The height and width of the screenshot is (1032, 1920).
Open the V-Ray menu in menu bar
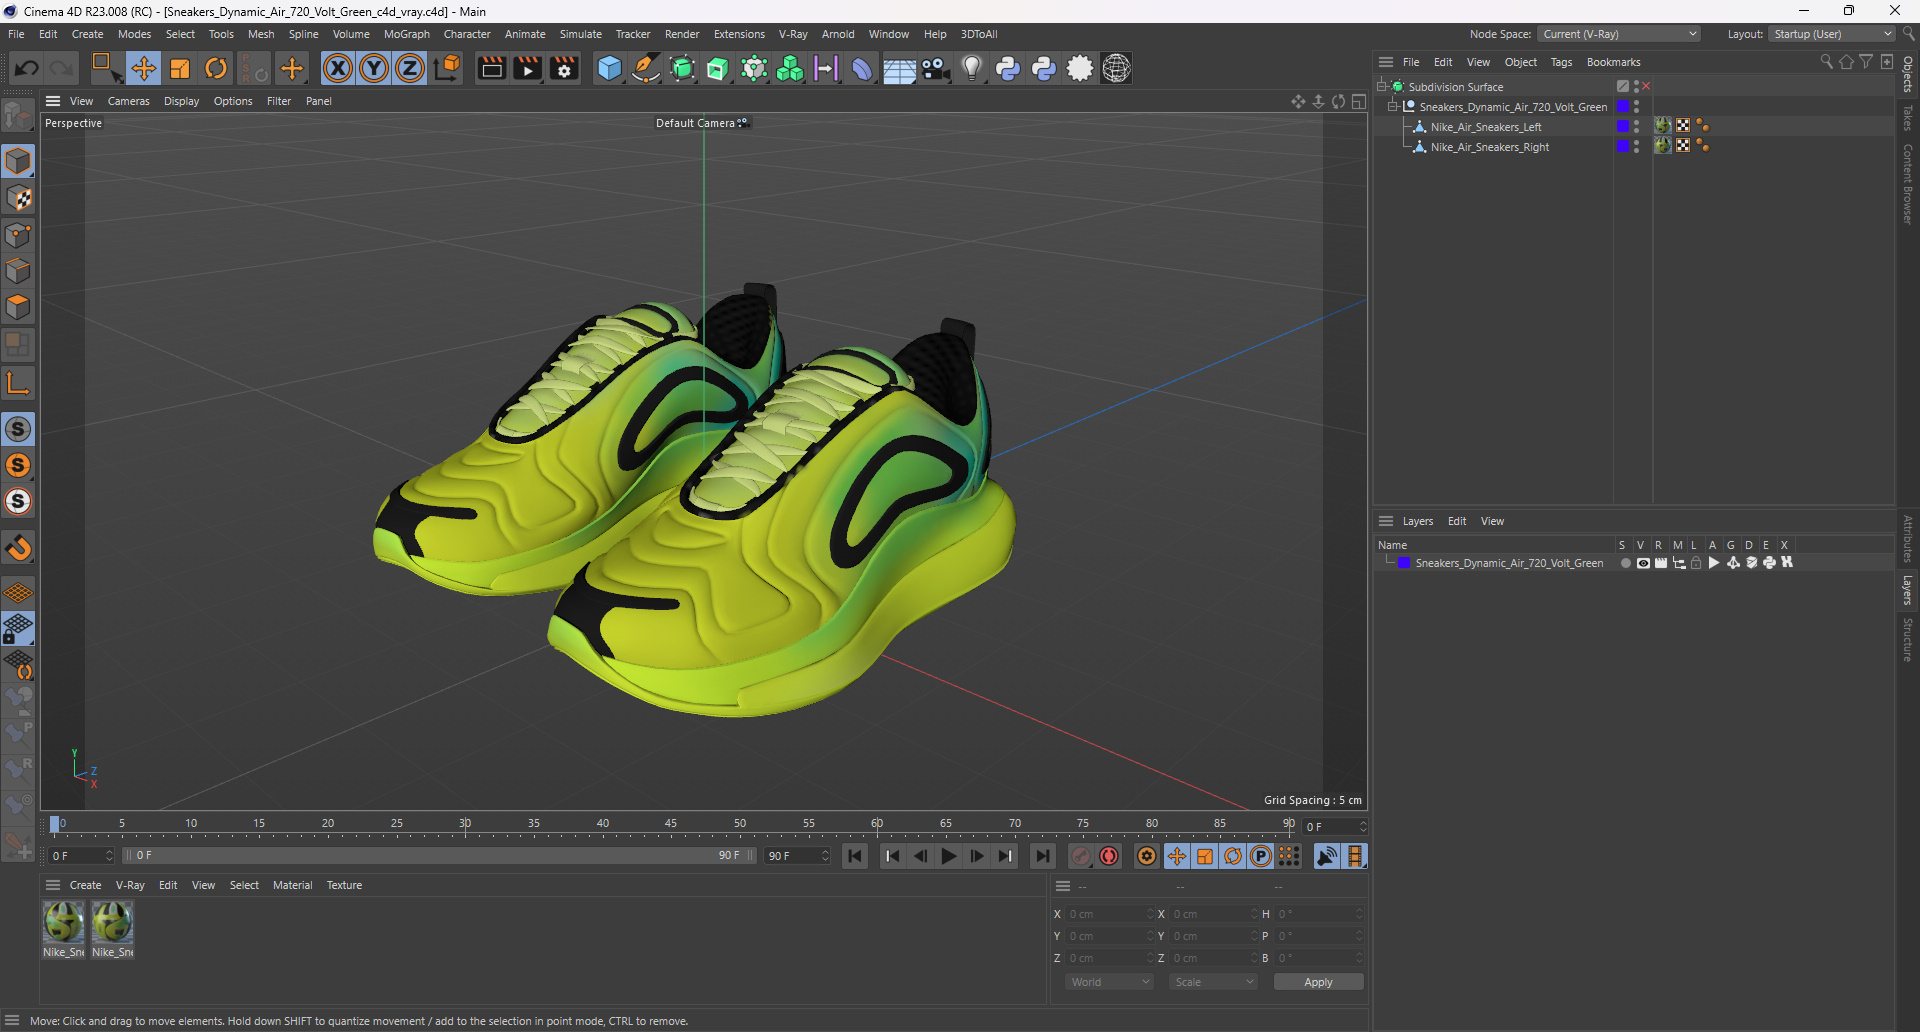pyautogui.click(x=793, y=34)
